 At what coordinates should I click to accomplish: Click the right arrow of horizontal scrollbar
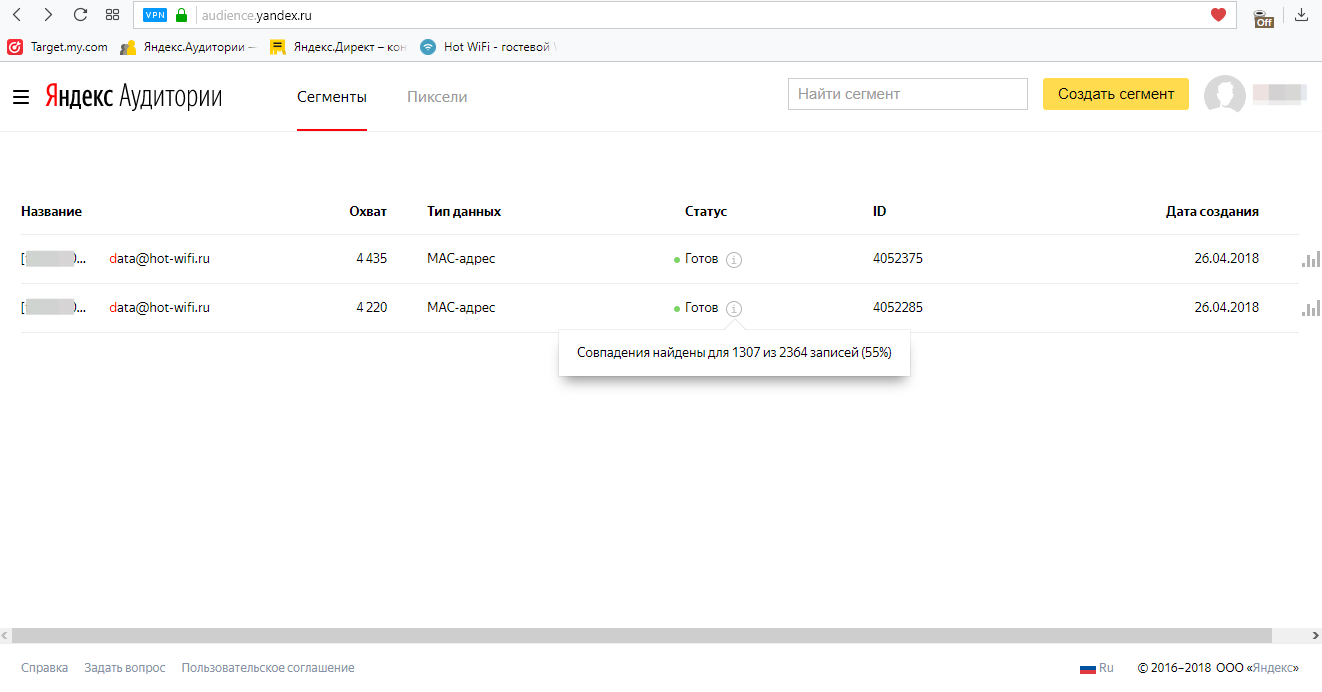pos(1315,636)
